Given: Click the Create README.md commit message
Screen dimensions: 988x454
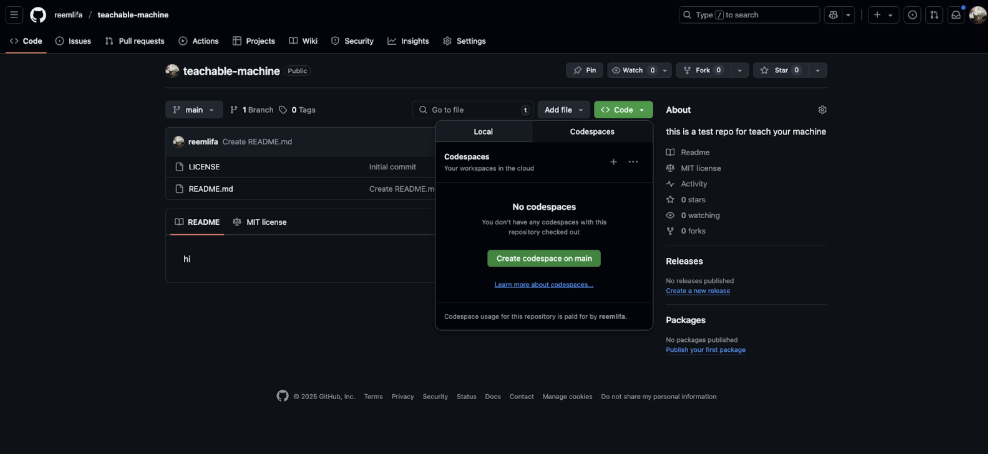Looking at the screenshot, I should click(x=257, y=142).
